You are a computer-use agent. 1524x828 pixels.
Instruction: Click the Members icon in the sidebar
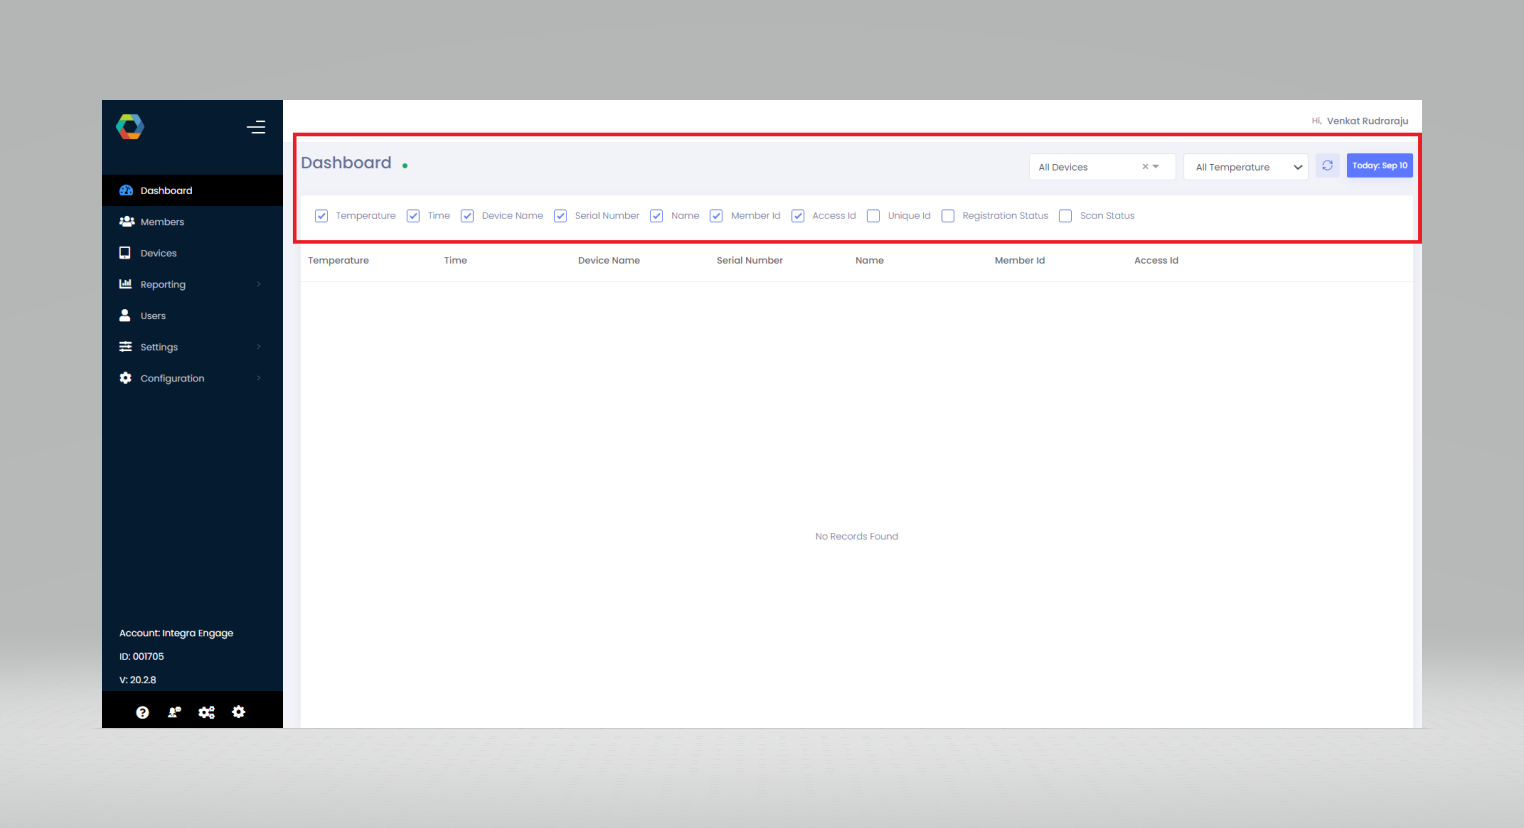point(124,221)
